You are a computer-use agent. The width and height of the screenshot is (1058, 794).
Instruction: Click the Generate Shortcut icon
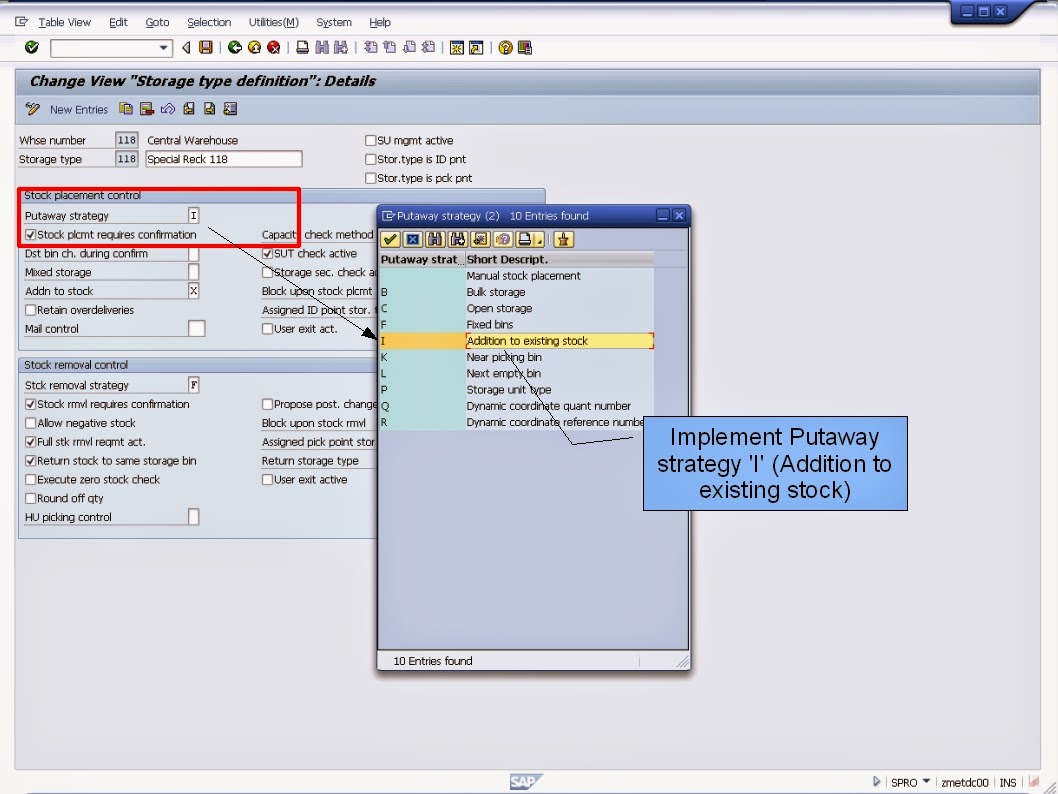[476, 47]
